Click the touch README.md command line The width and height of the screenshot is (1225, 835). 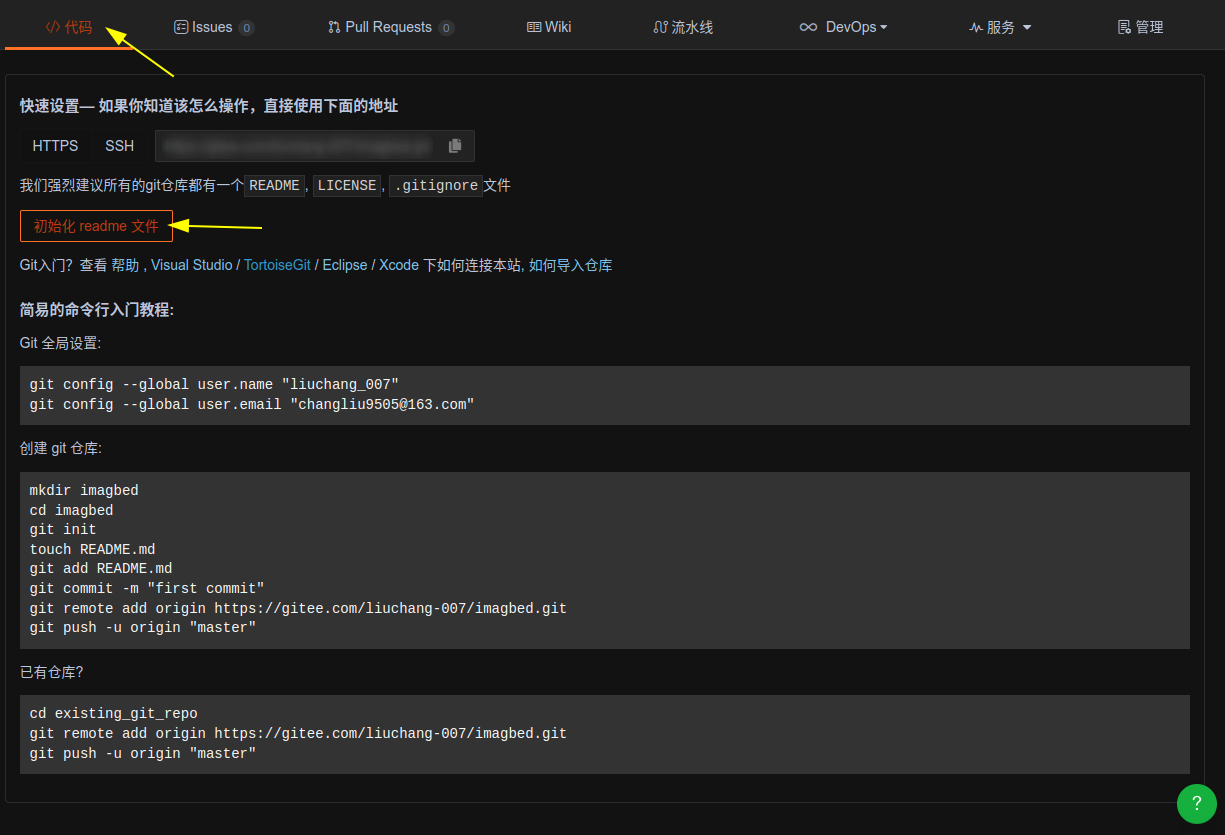(92, 550)
